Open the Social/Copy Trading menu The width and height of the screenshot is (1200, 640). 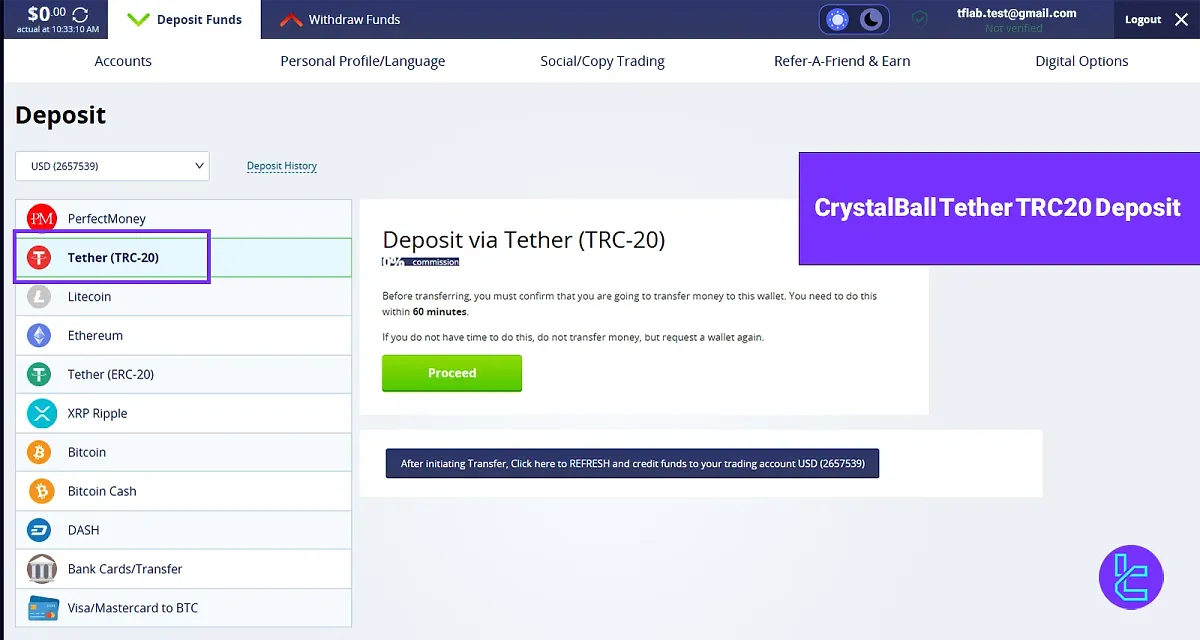602,60
